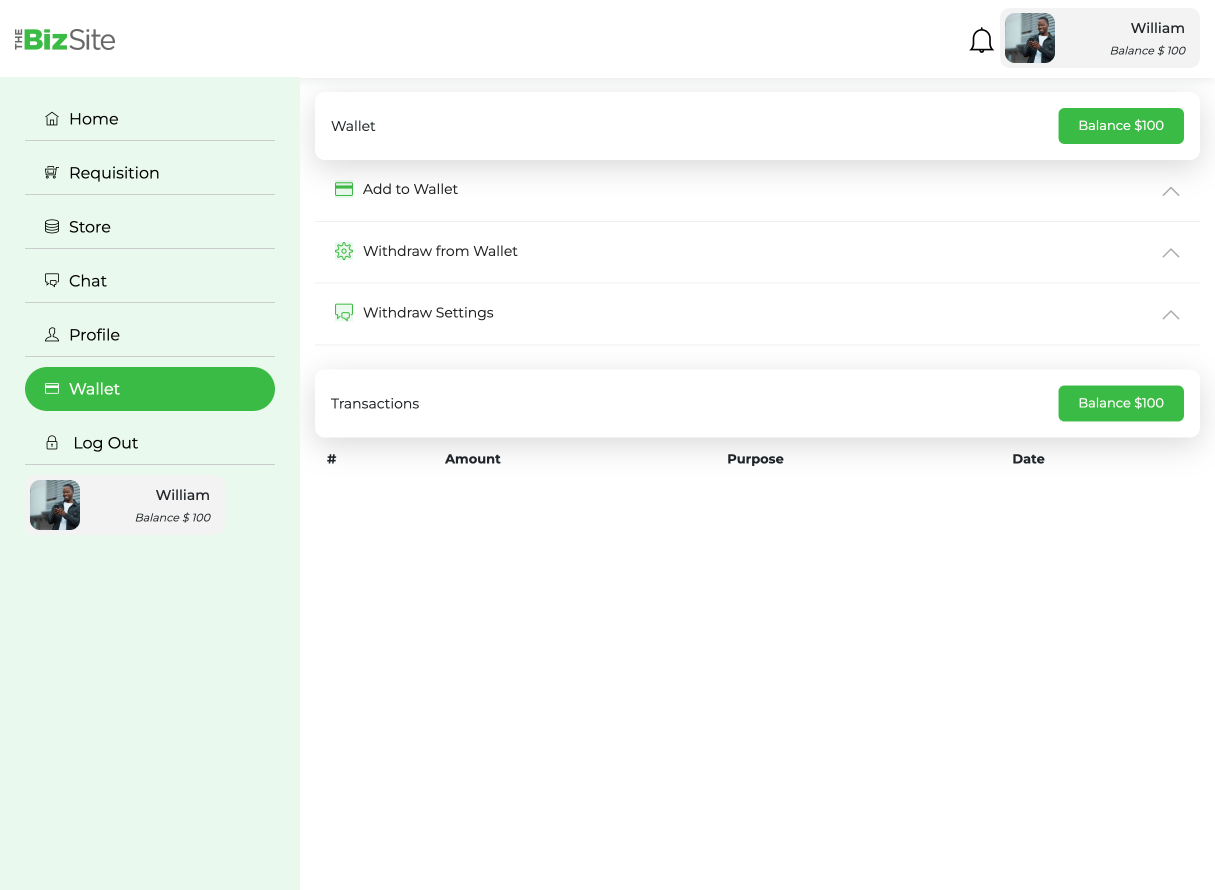Image resolution: width=1215 pixels, height=890 pixels.
Task: Click the notification bell icon
Action: 981,41
